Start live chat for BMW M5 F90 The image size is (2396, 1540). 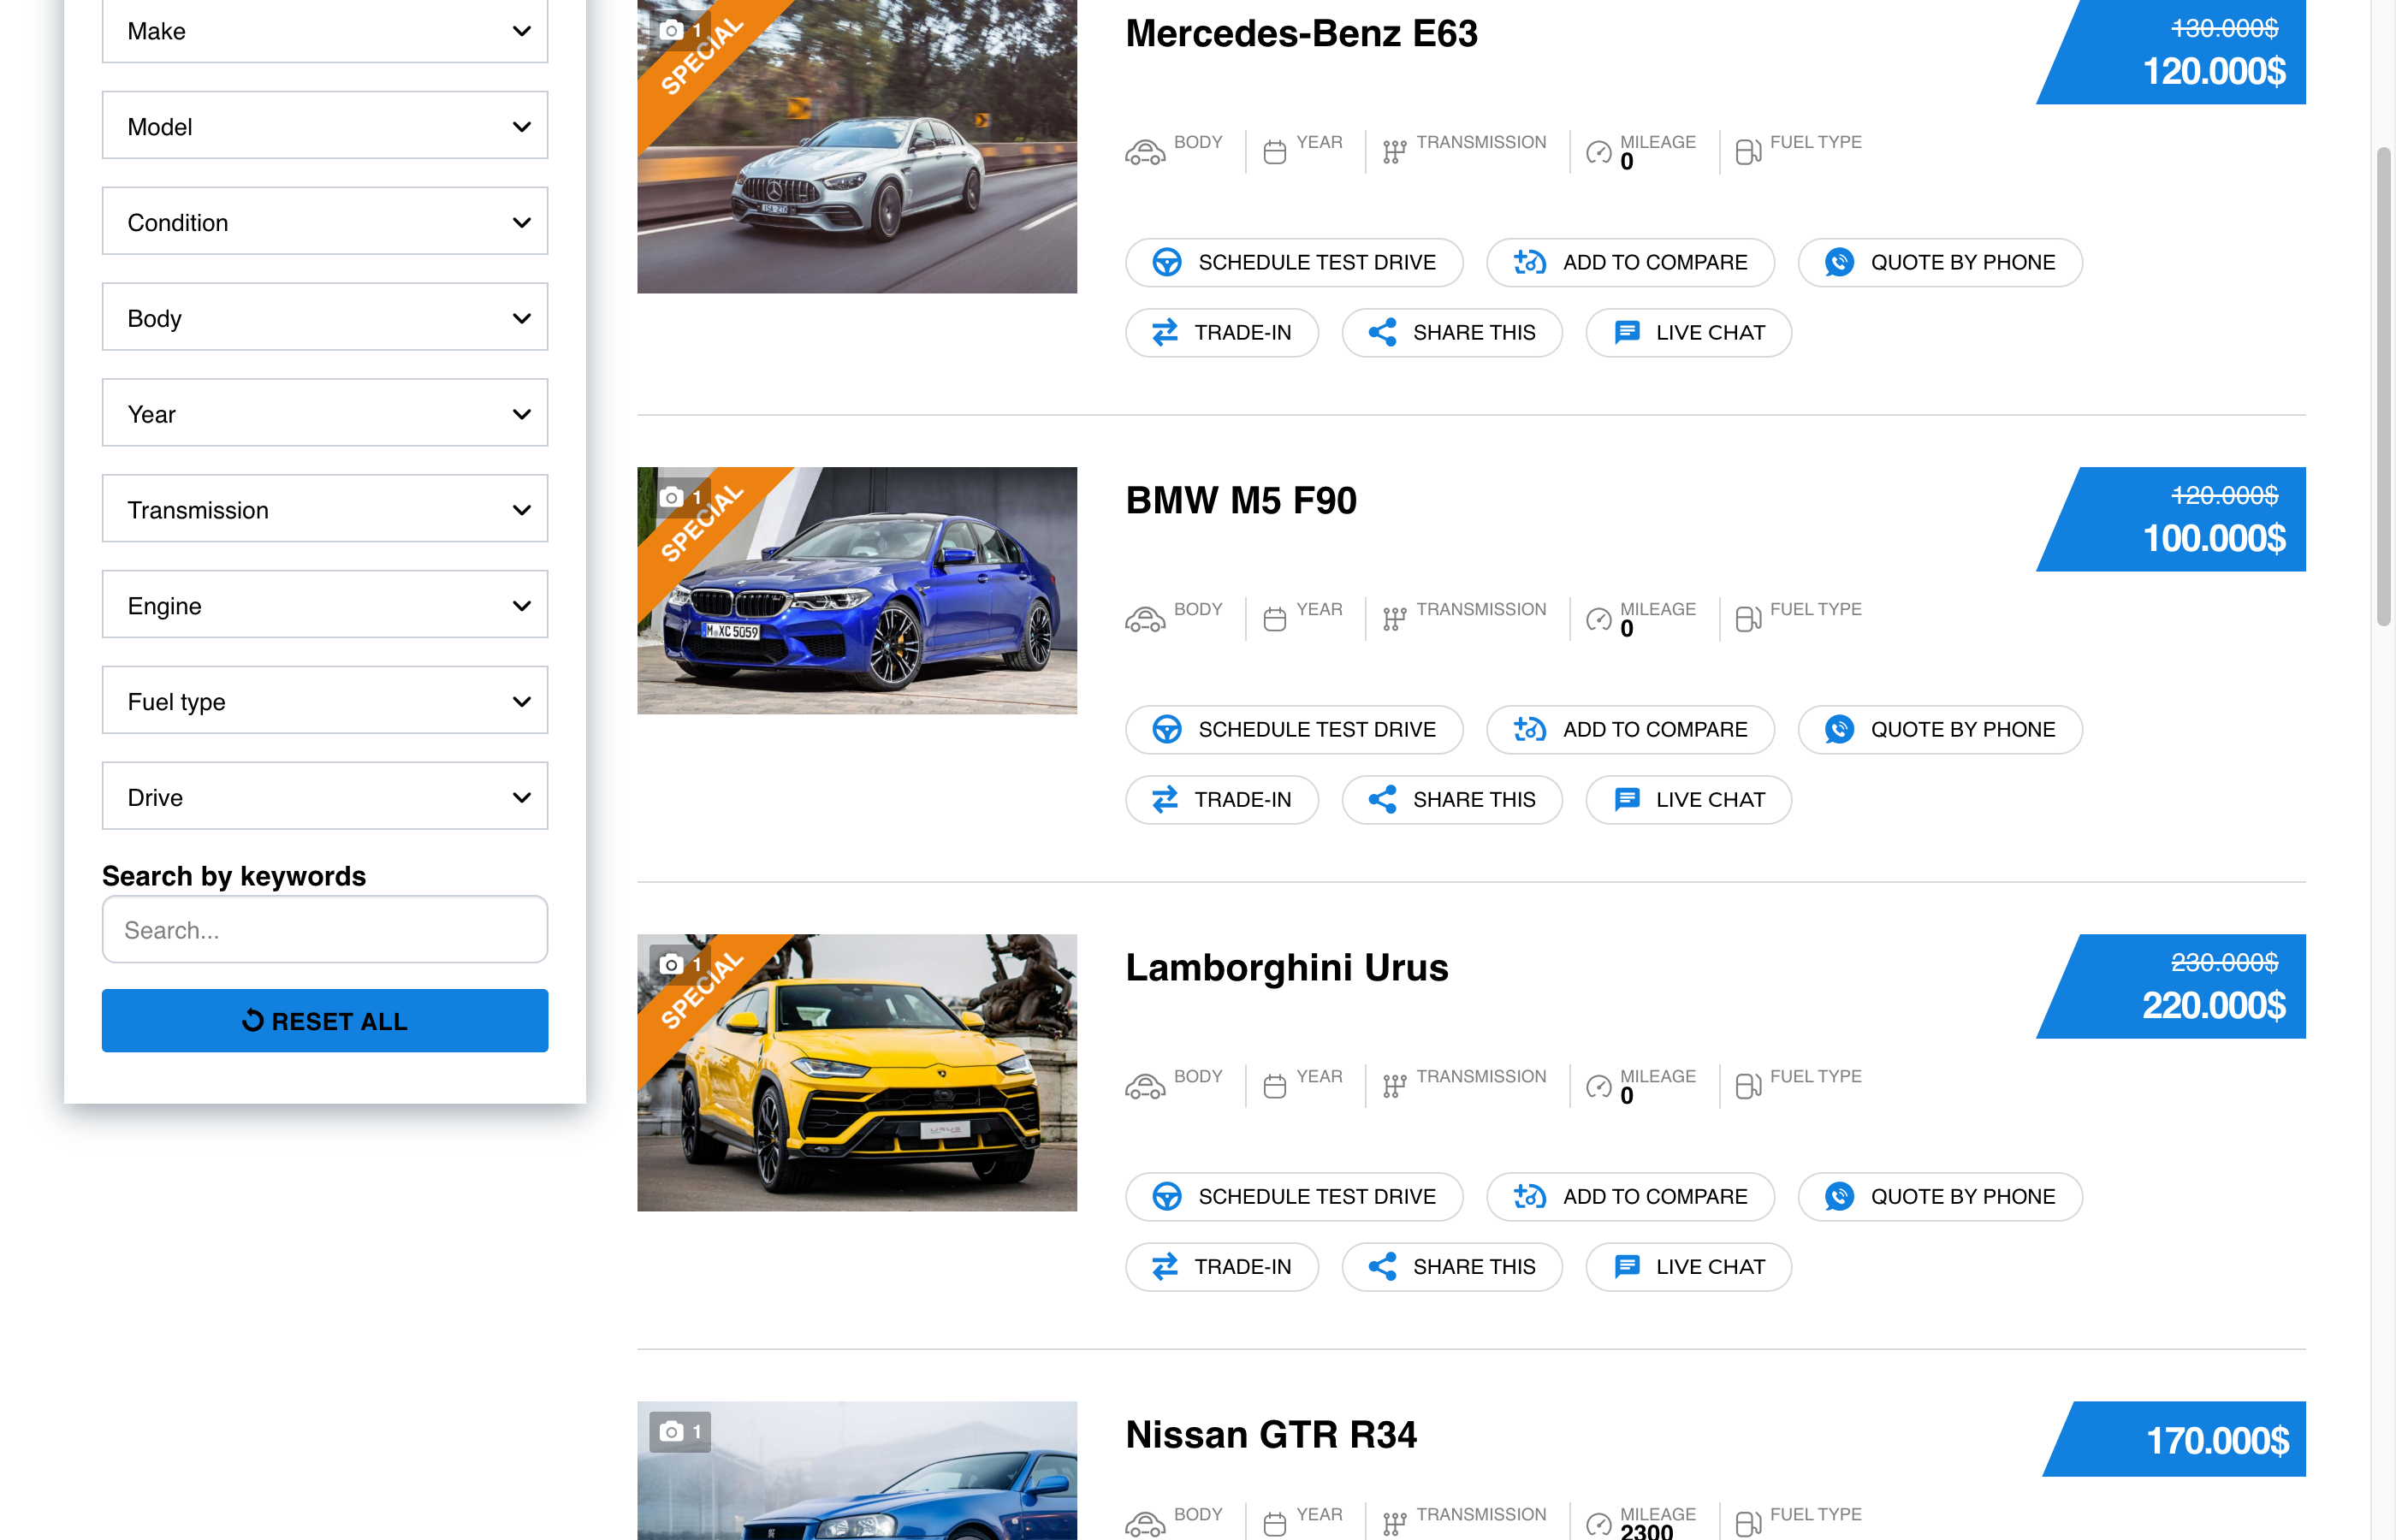1688,799
